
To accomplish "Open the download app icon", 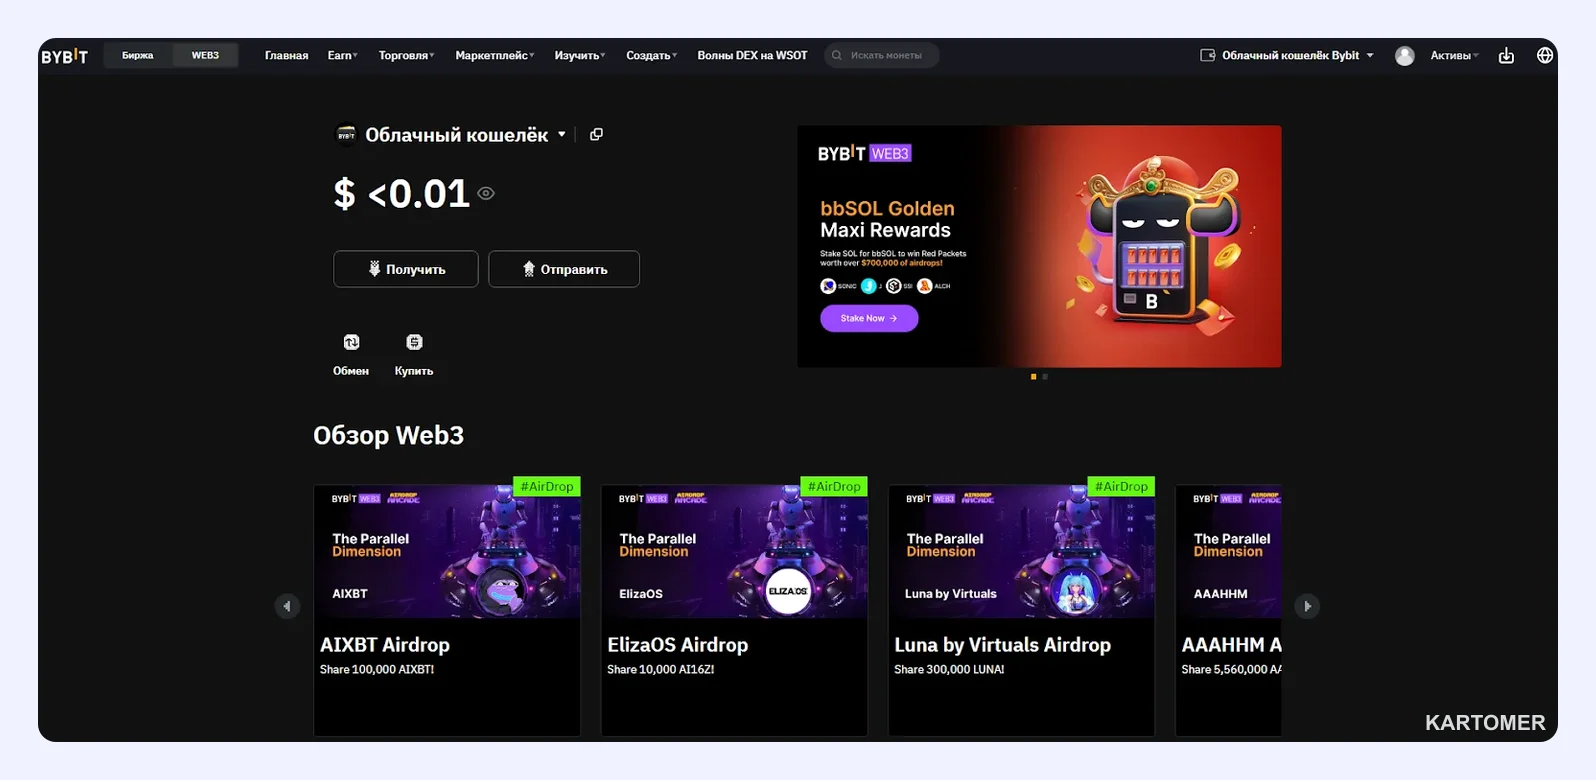I will [x=1506, y=56].
